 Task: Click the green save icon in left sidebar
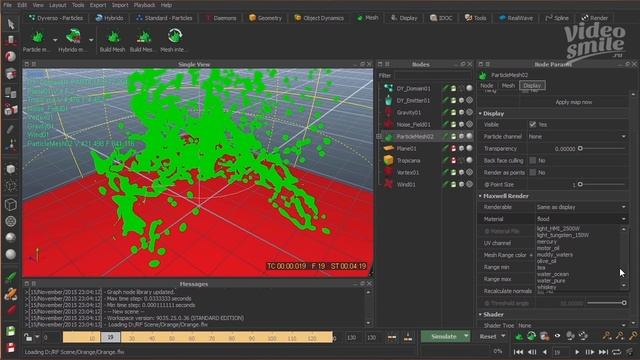(x=11, y=331)
